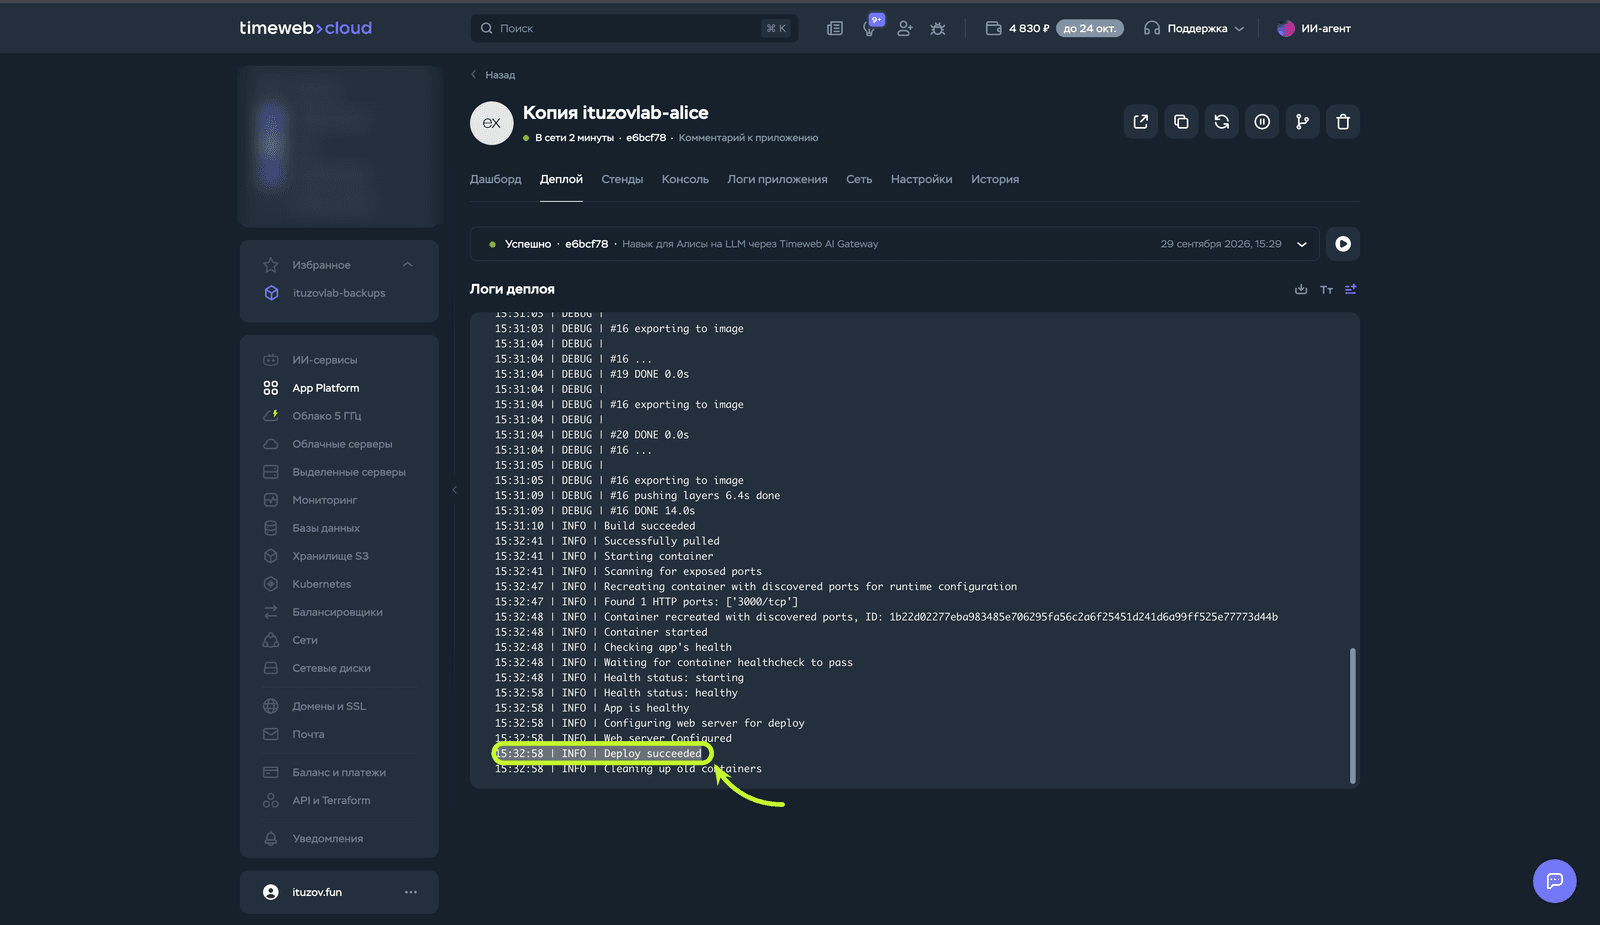Viewport: 1600px width, 925px height.
Task: Click the redeploy refresh icon
Action: 1221,122
